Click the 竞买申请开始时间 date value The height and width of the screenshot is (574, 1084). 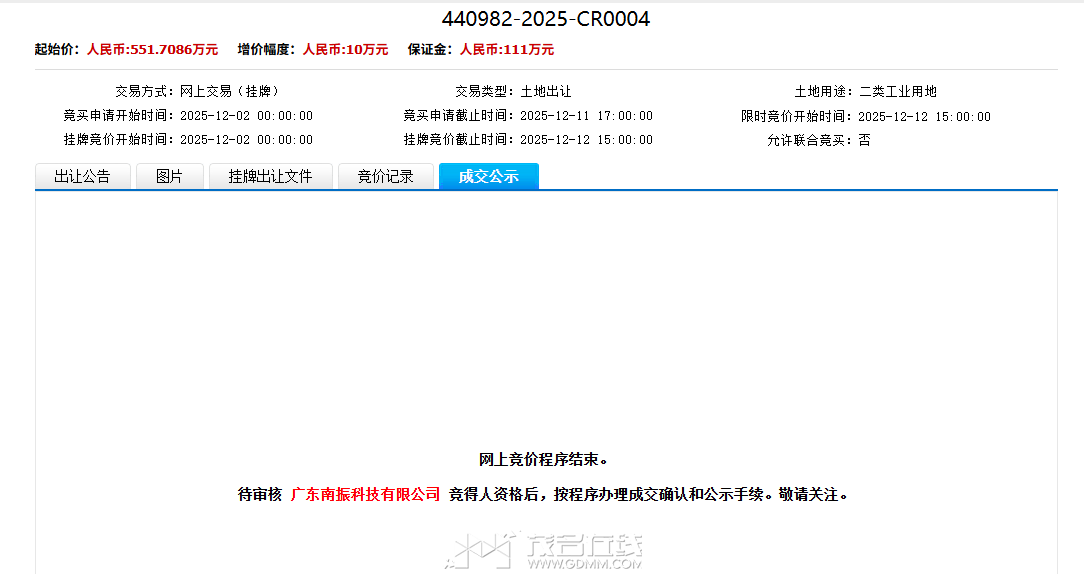tap(246, 116)
